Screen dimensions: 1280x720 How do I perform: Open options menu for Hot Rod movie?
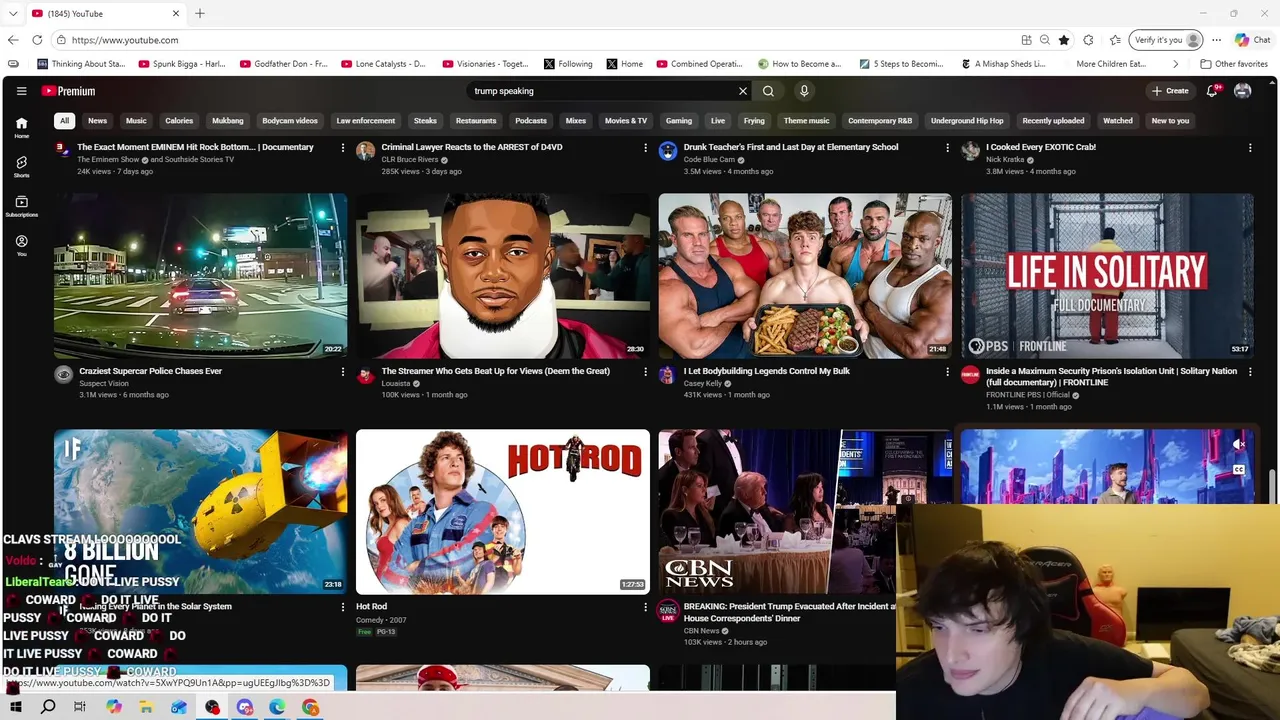645,607
